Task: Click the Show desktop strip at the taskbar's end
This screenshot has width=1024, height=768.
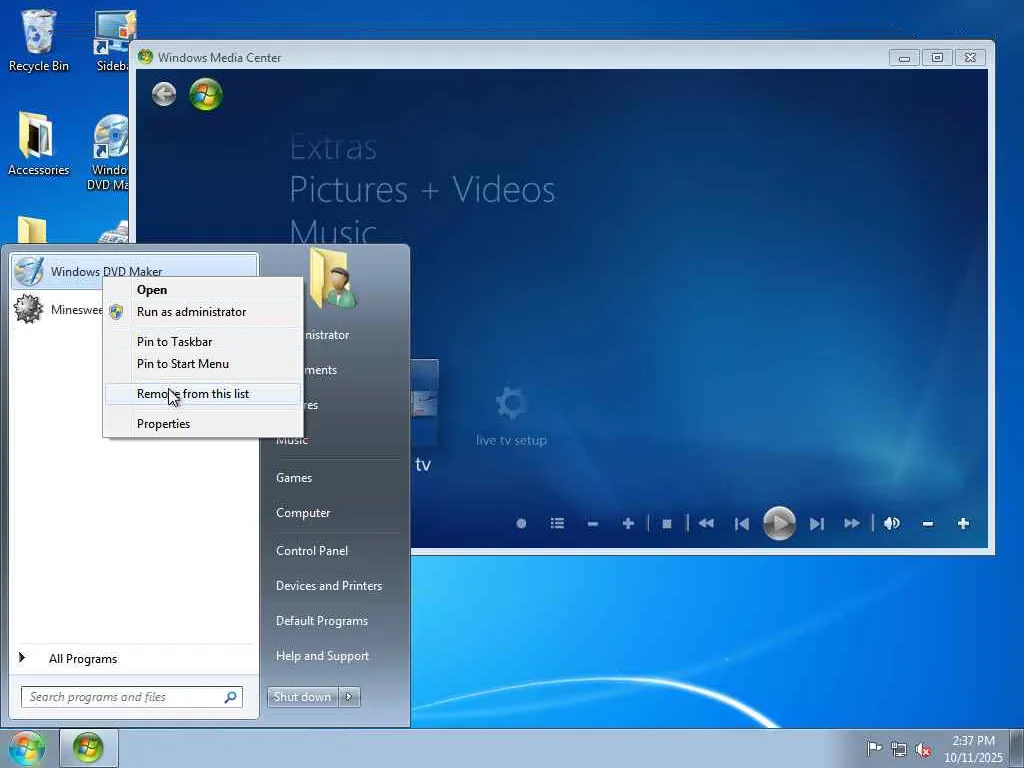Action: [x=1017, y=748]
